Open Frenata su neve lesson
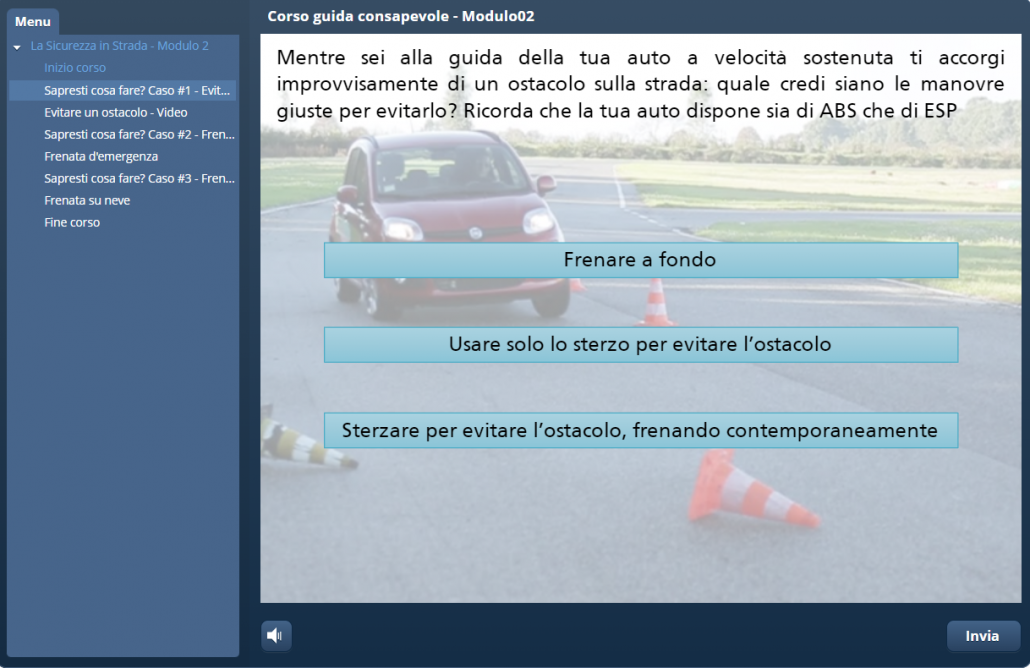Screen dimensions: 1030x668 [87, 200]
